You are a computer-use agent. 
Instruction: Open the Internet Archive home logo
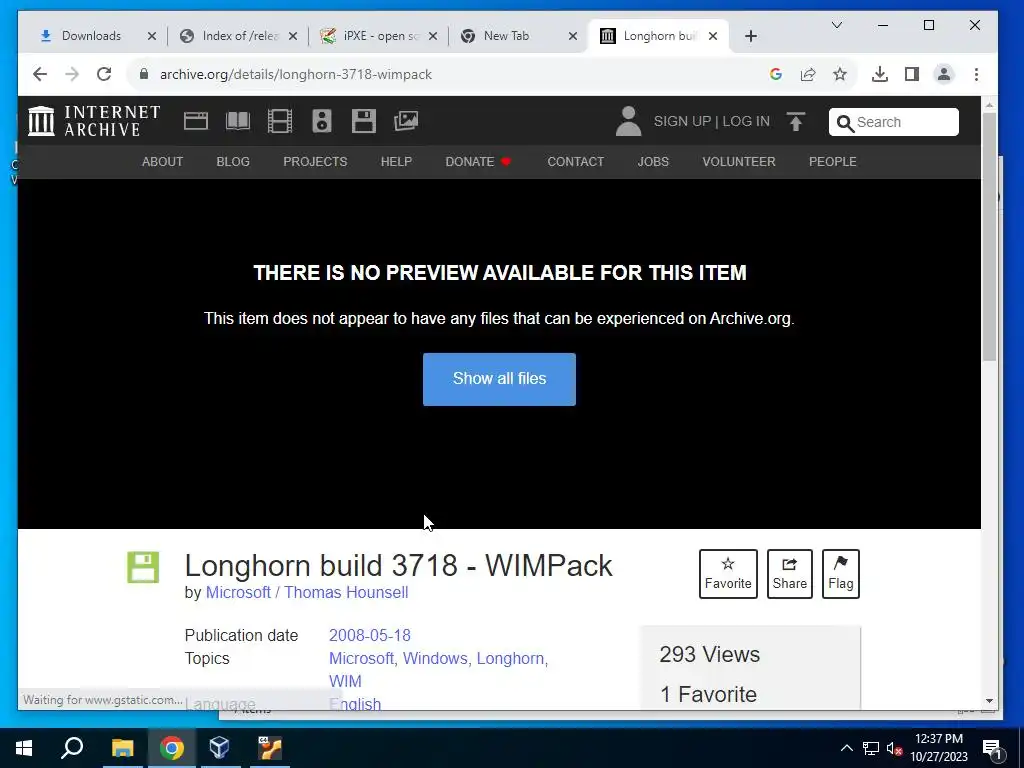point(94,121)
